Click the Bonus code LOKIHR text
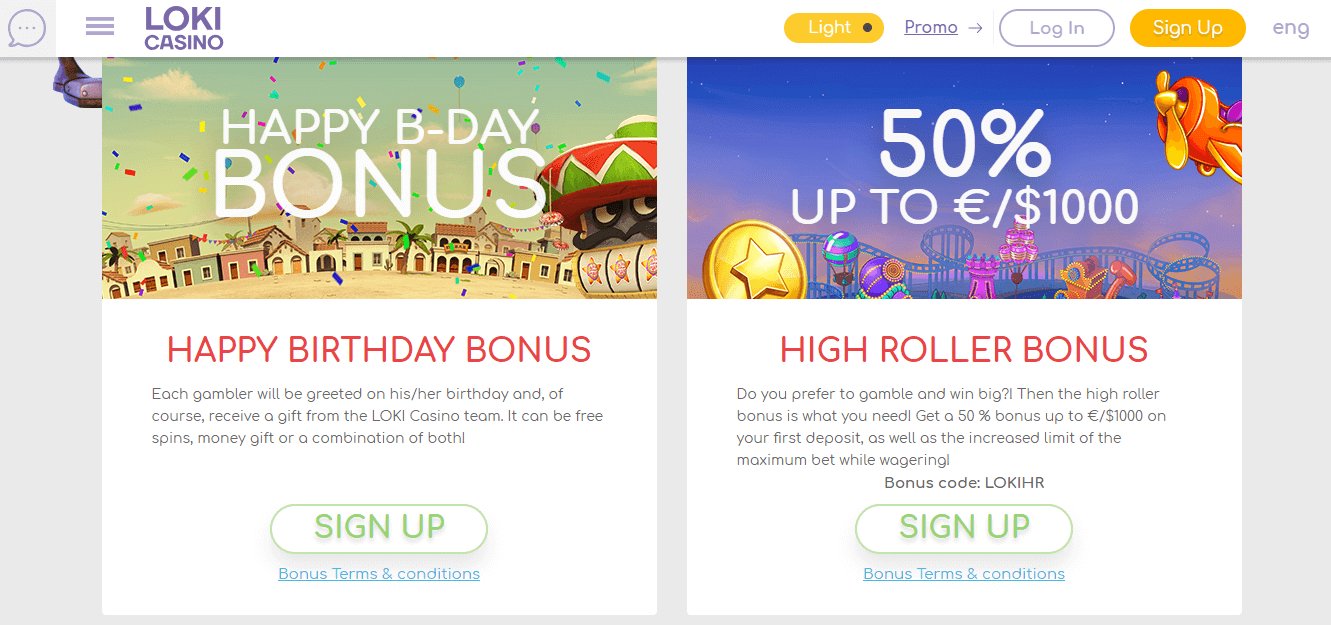Image resolution: width=1331 pixels, height=625 pixels. pos(964,483)
